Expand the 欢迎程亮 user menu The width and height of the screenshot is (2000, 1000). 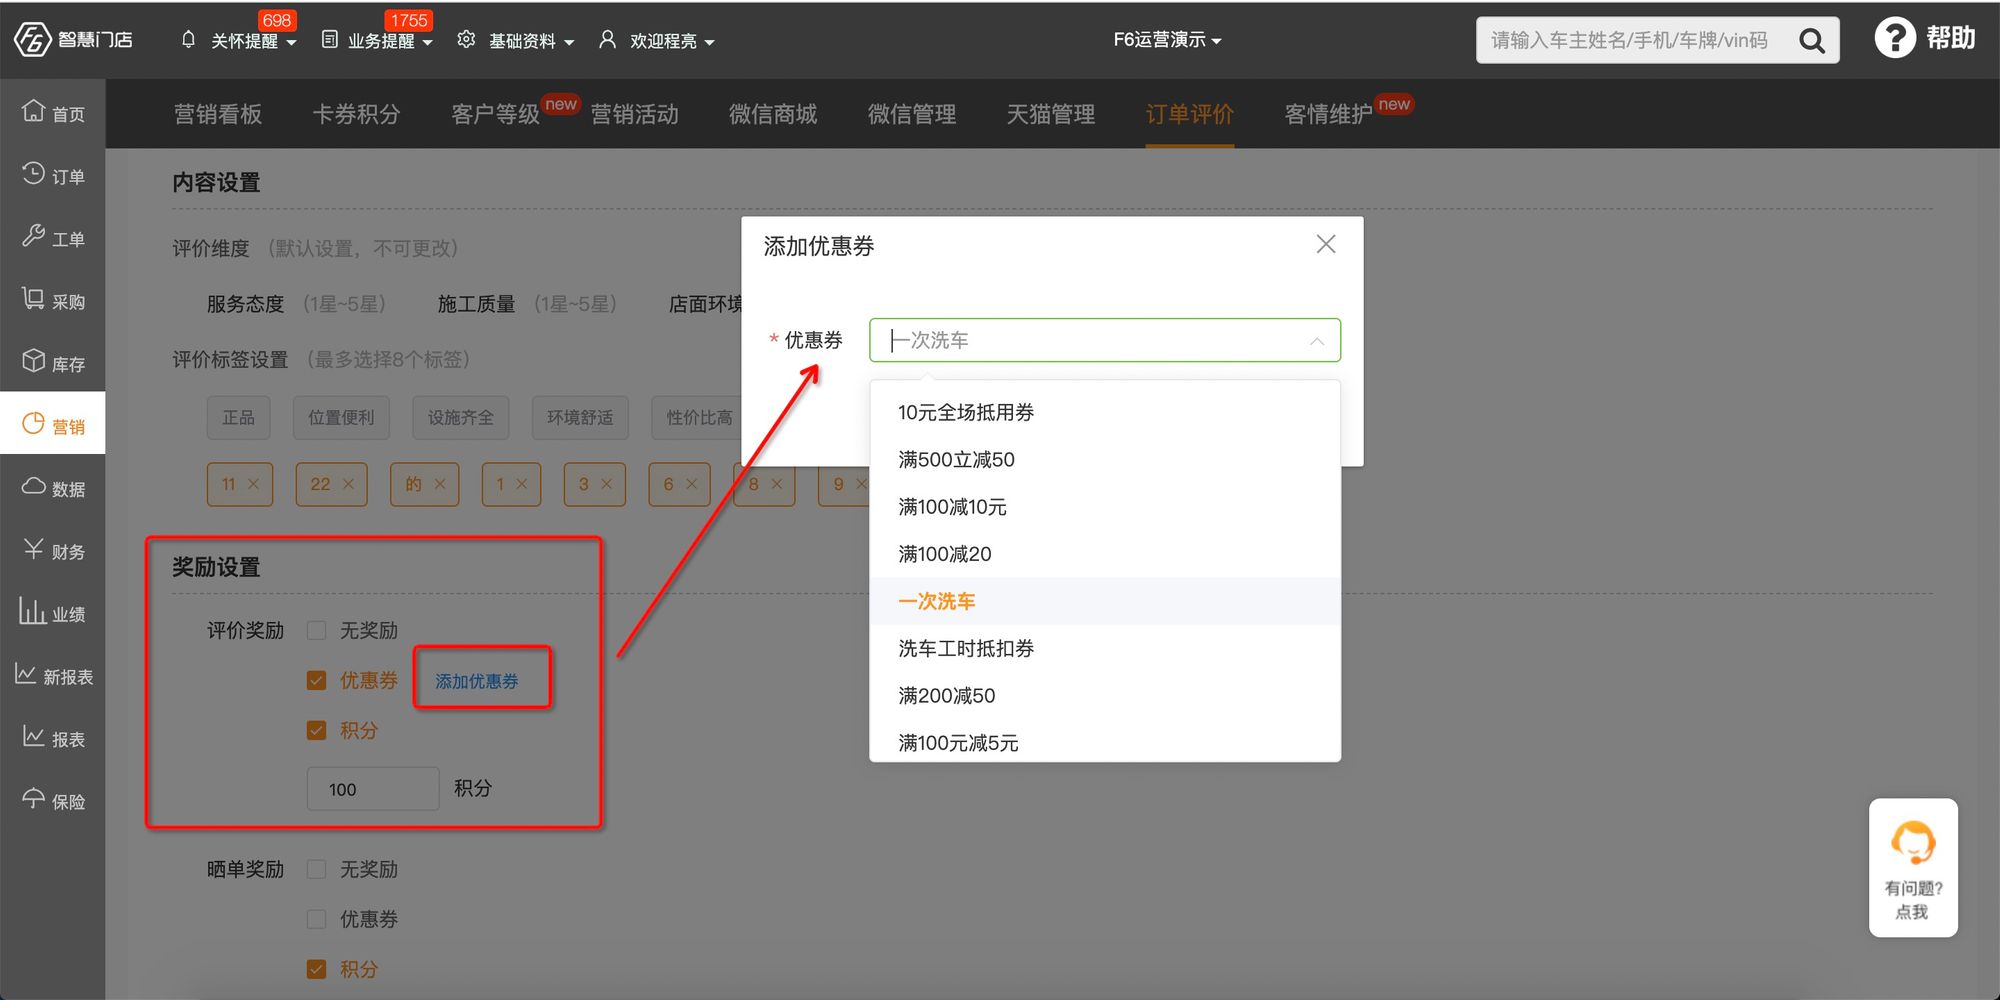709,42
